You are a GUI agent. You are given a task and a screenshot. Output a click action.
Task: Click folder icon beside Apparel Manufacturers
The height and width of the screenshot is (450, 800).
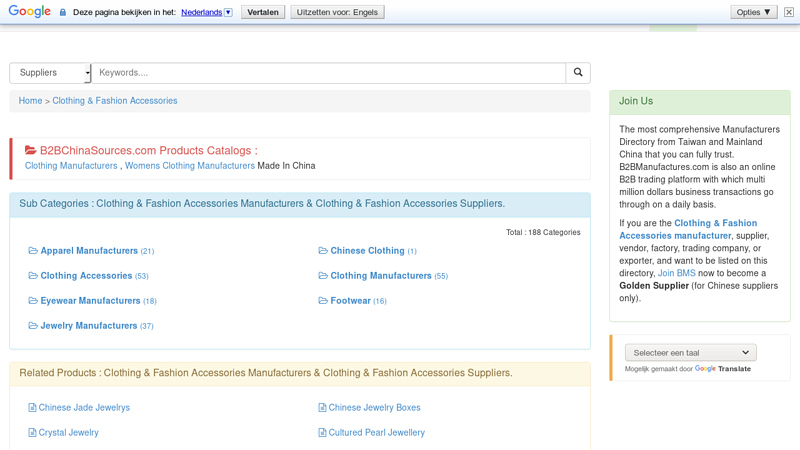point(33,251)
